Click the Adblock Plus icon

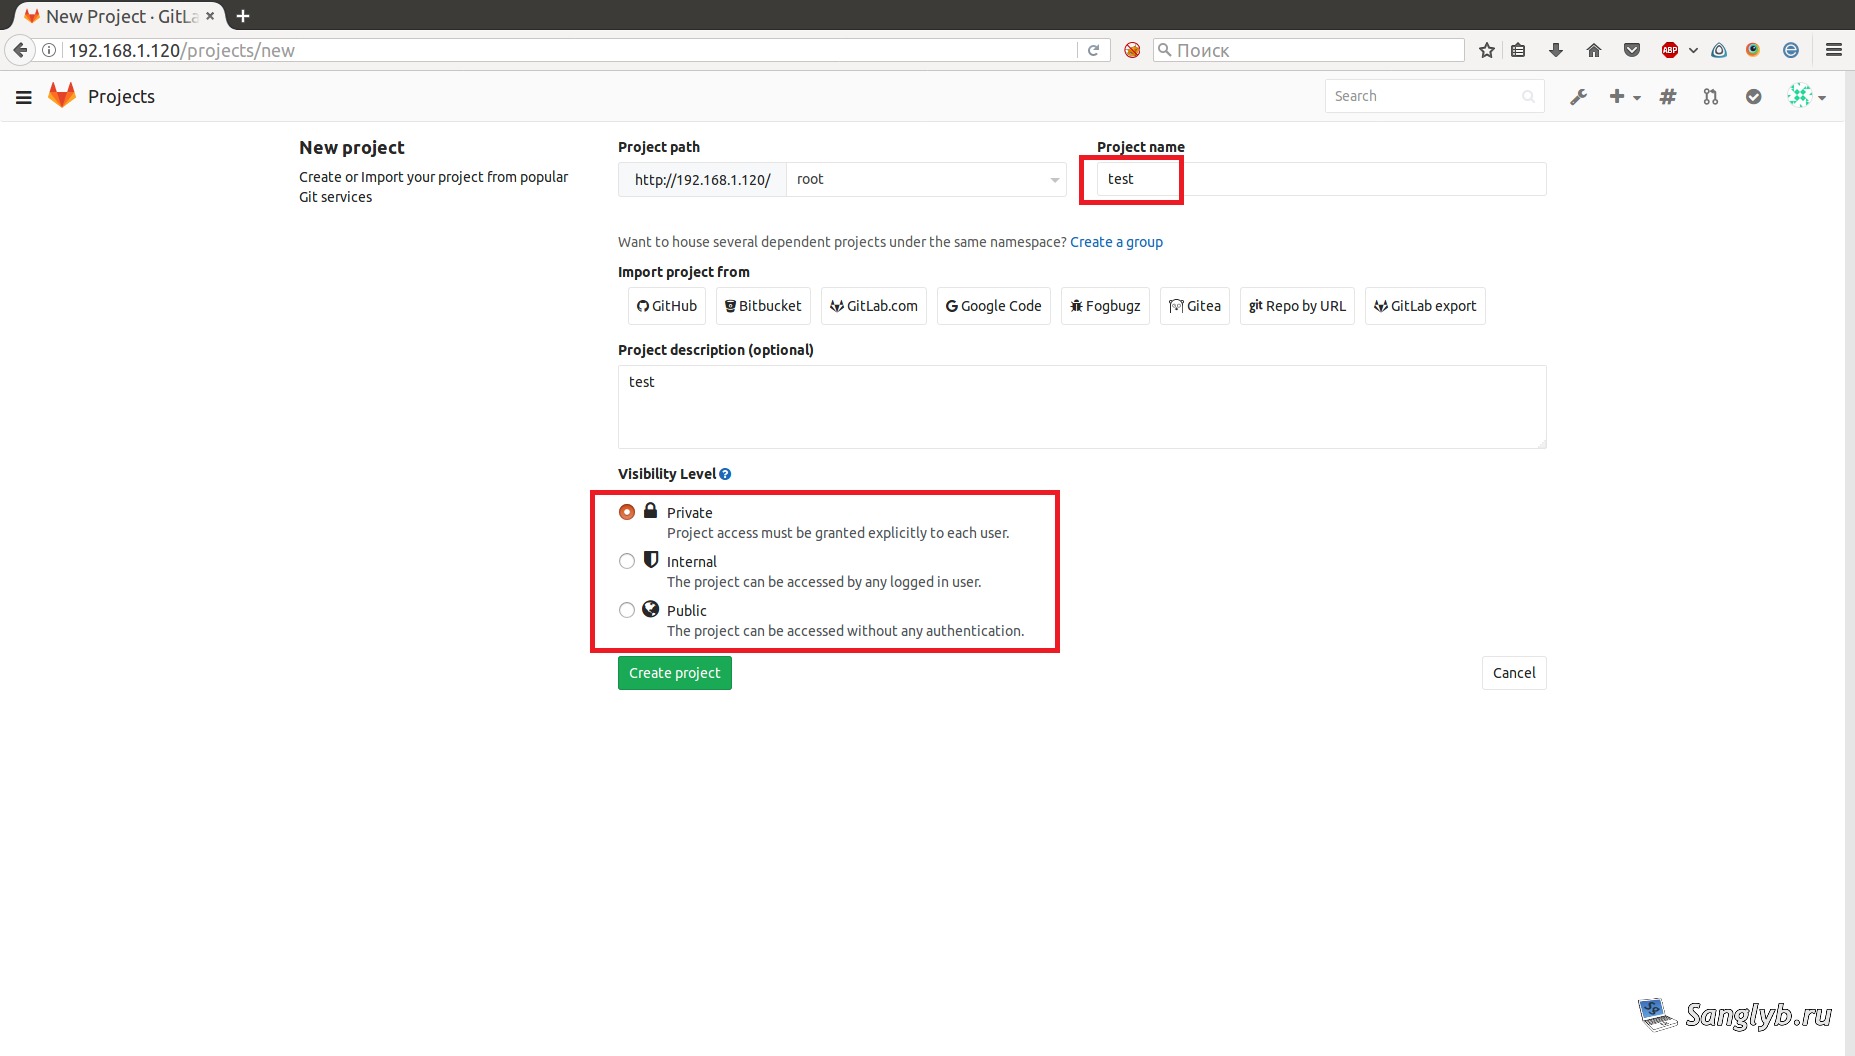[1670, 50]
